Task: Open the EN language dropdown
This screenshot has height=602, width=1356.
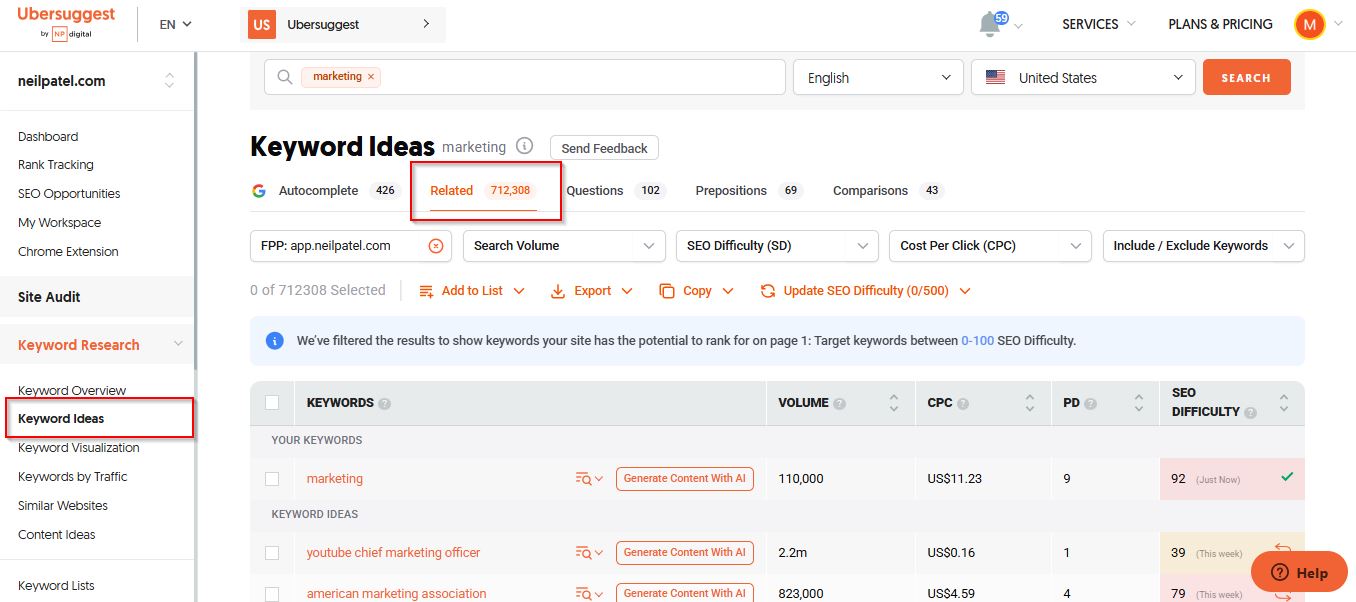Action: pos(175,24)
